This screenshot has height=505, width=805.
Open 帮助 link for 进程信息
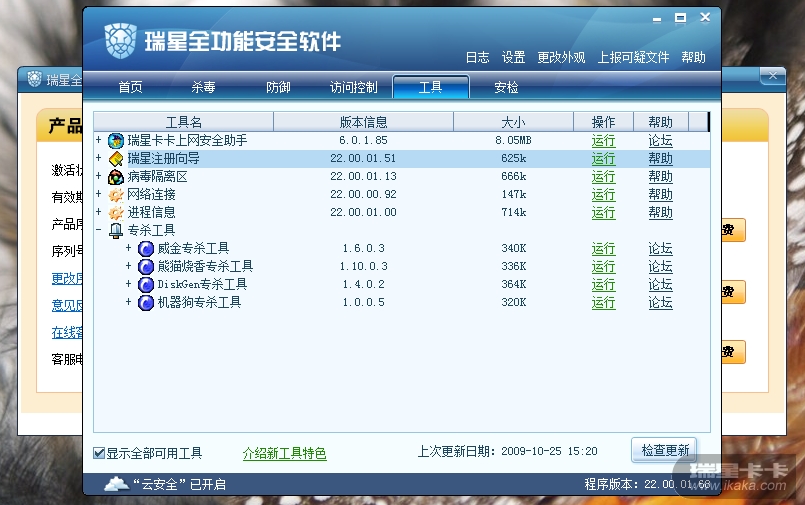[x=660, y=212]
